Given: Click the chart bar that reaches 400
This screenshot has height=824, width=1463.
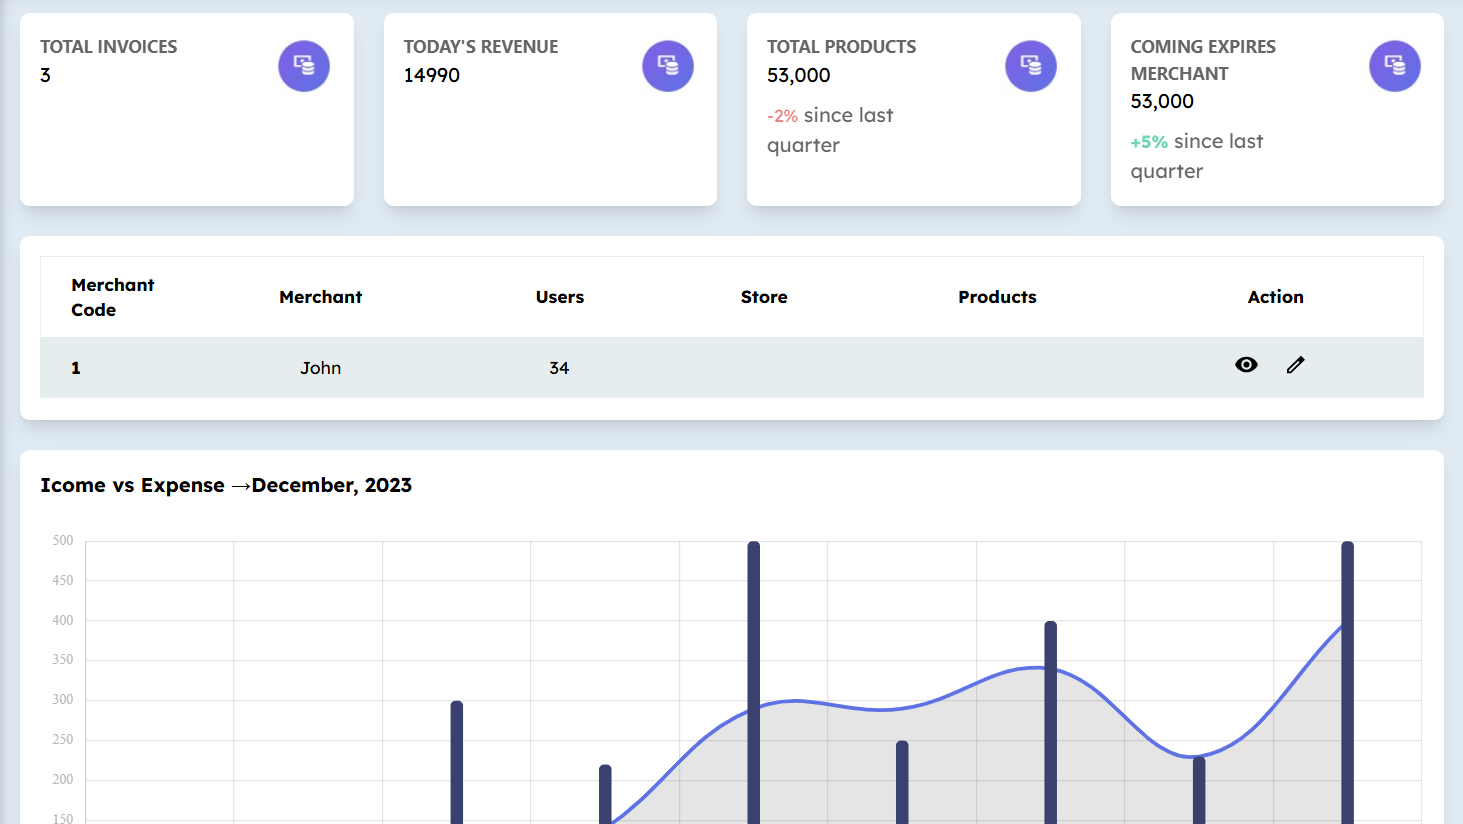Looking at the screenshot, I should (1050, 720).
